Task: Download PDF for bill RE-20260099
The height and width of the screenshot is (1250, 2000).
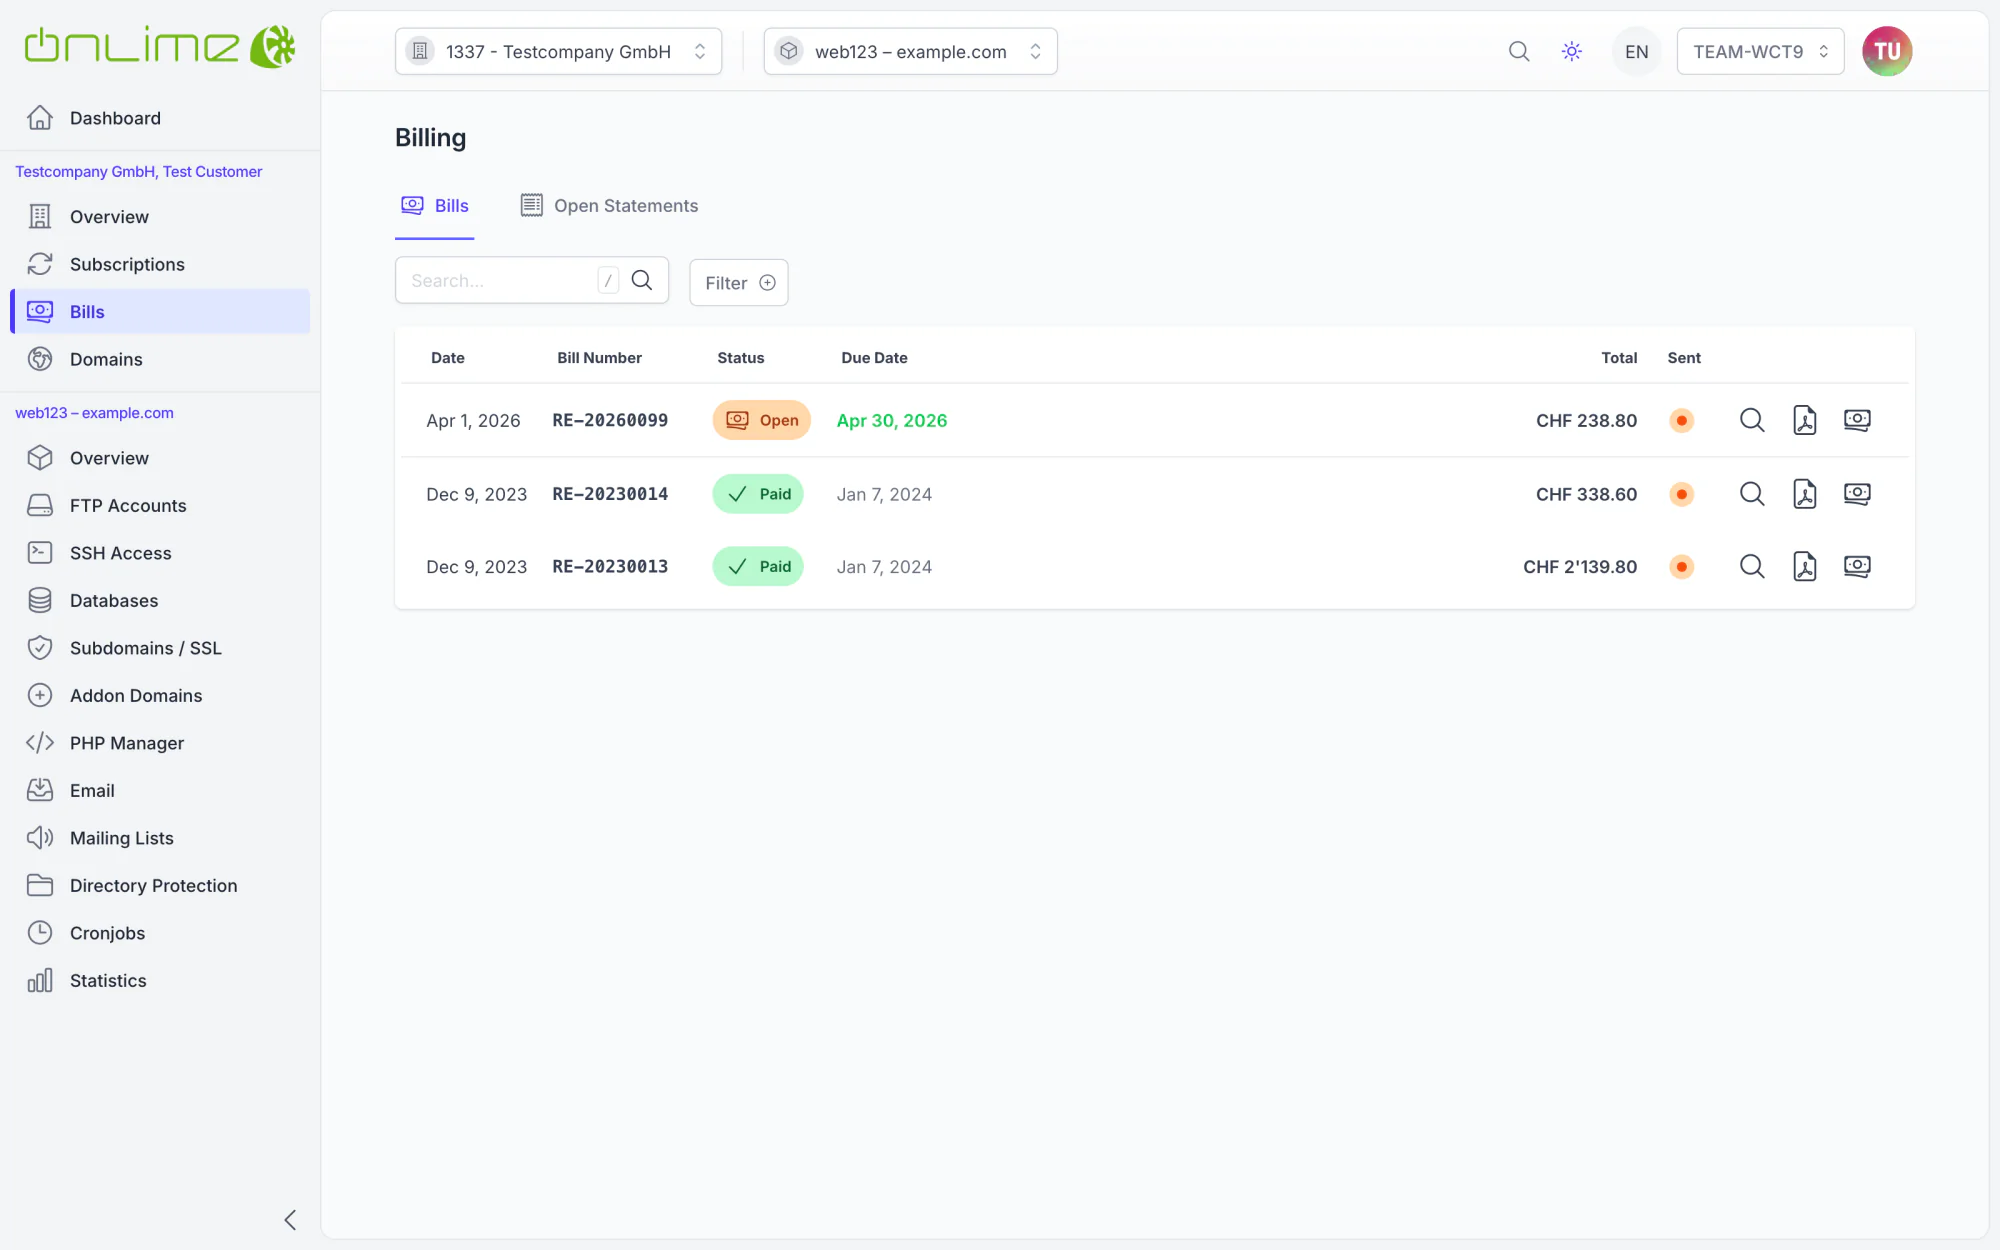Action: click(x=1804, y=420)
